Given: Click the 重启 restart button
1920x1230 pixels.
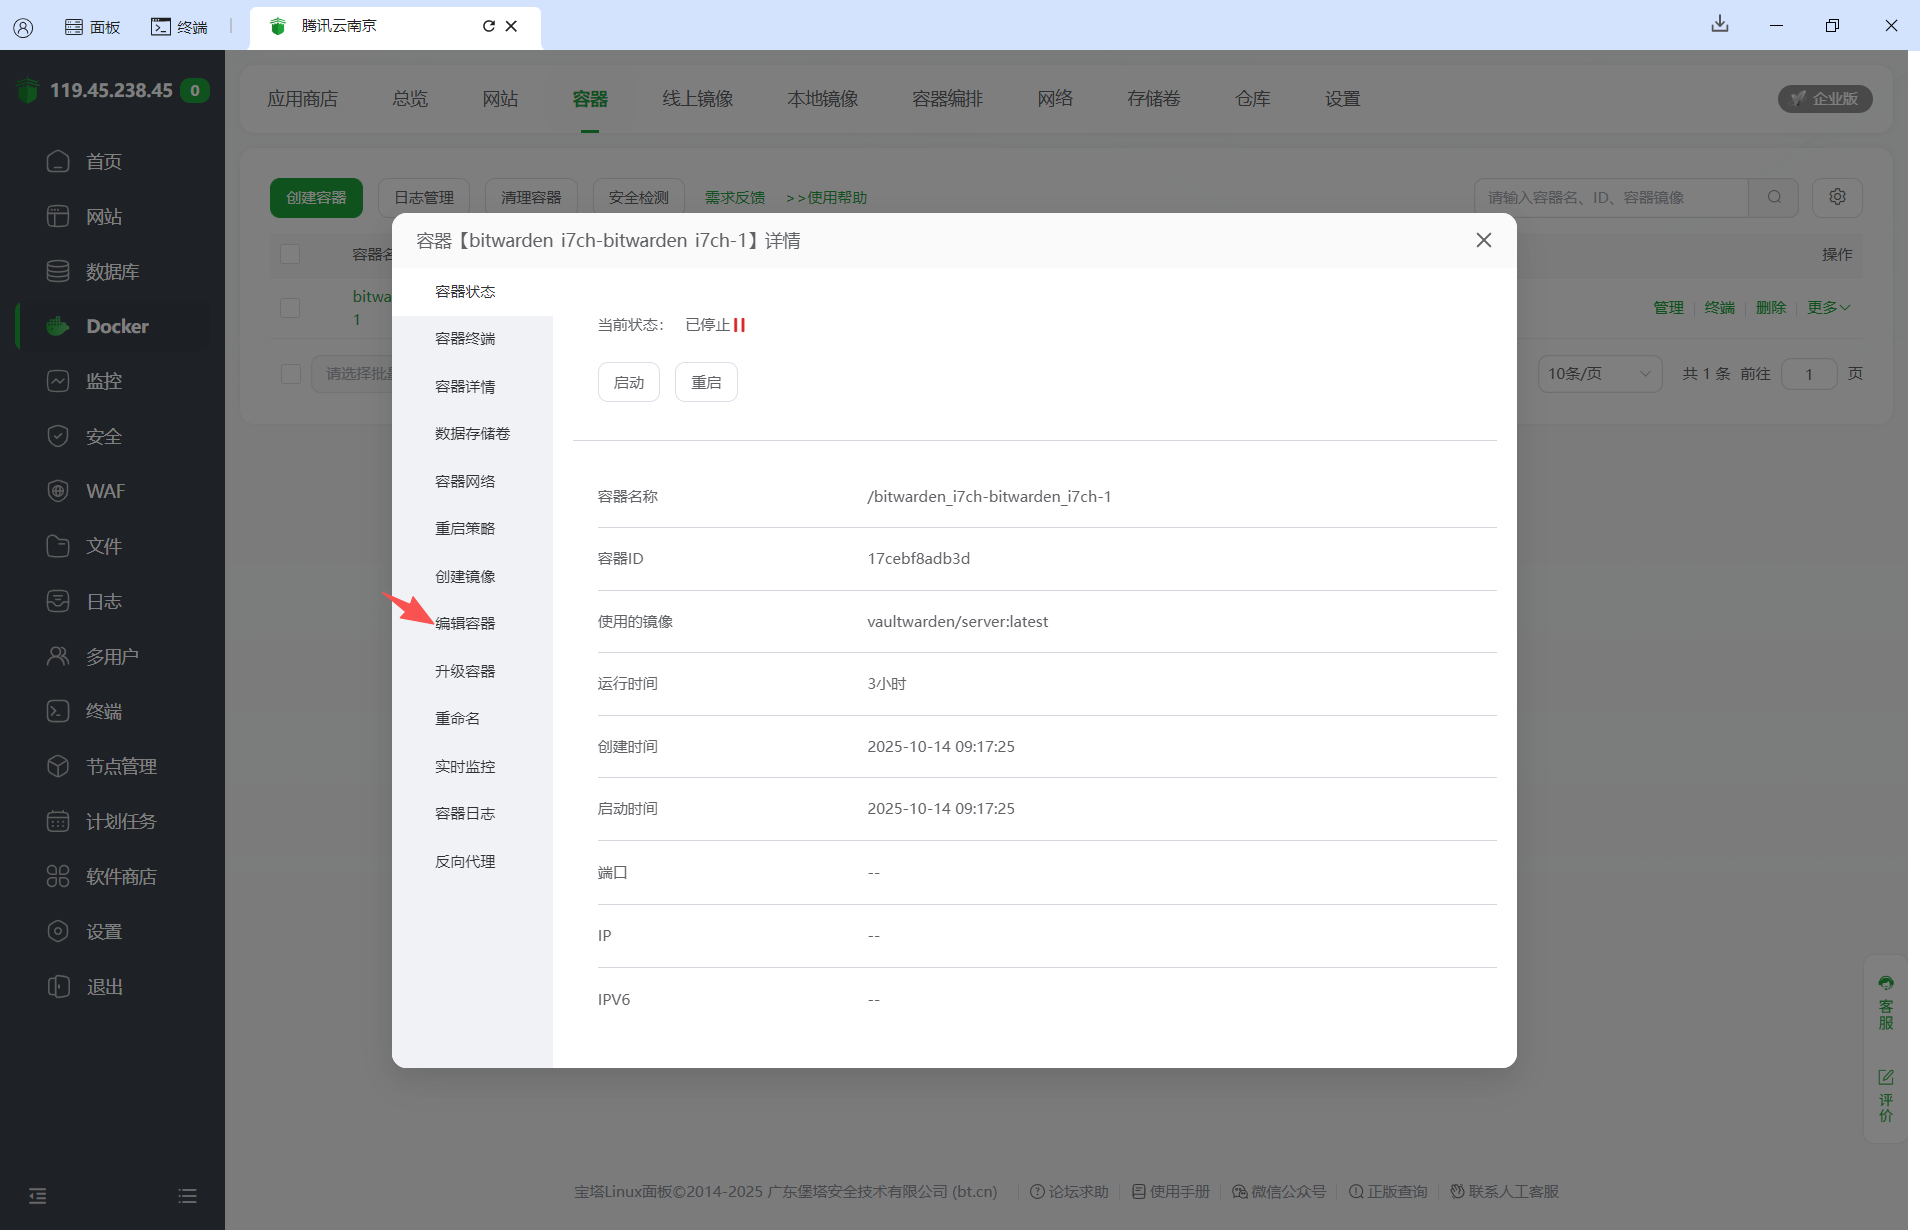Looking at the screenshot, I should point(706,382).
